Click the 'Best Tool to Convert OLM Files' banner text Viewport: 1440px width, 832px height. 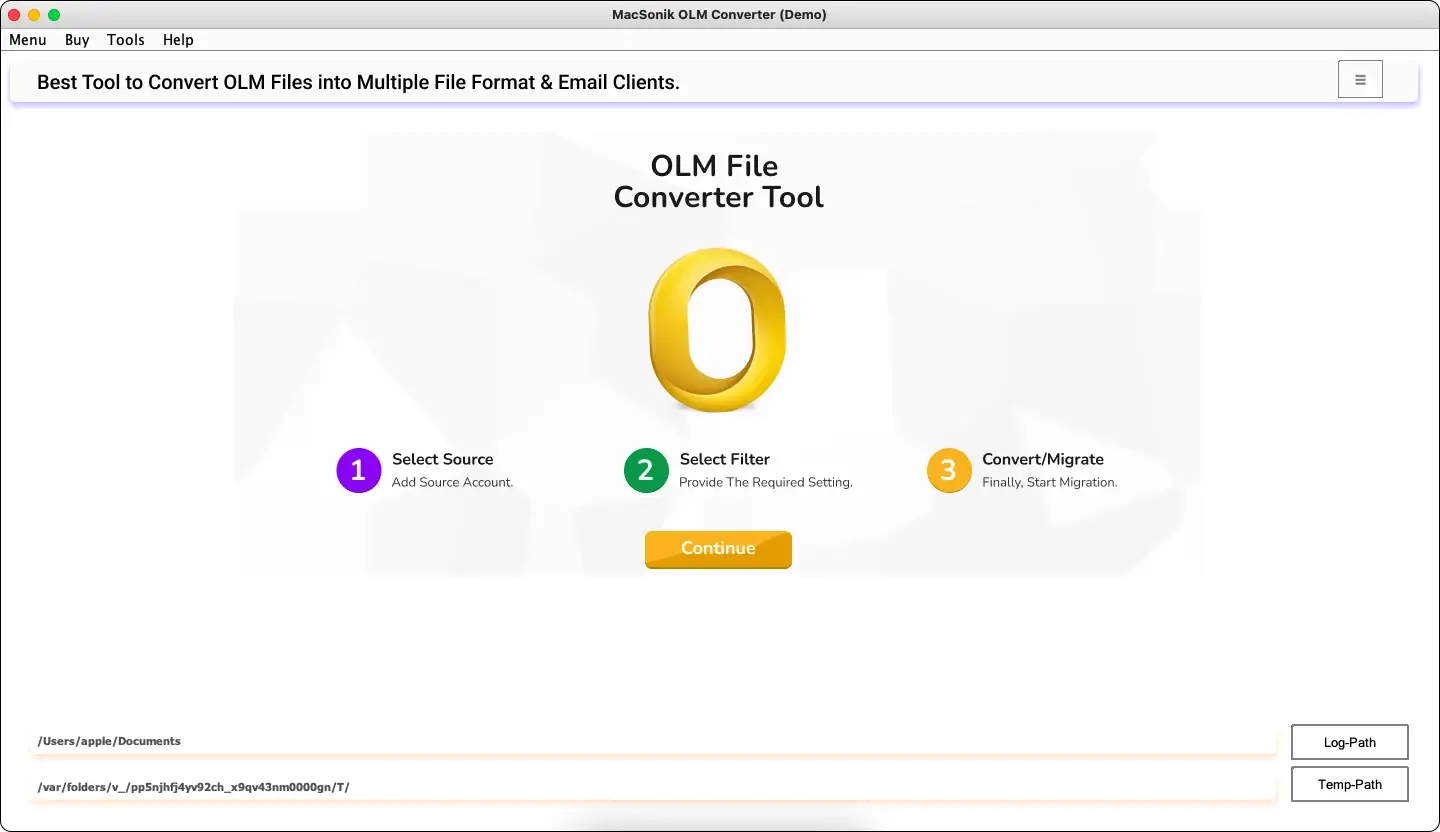tap(358, 82)
